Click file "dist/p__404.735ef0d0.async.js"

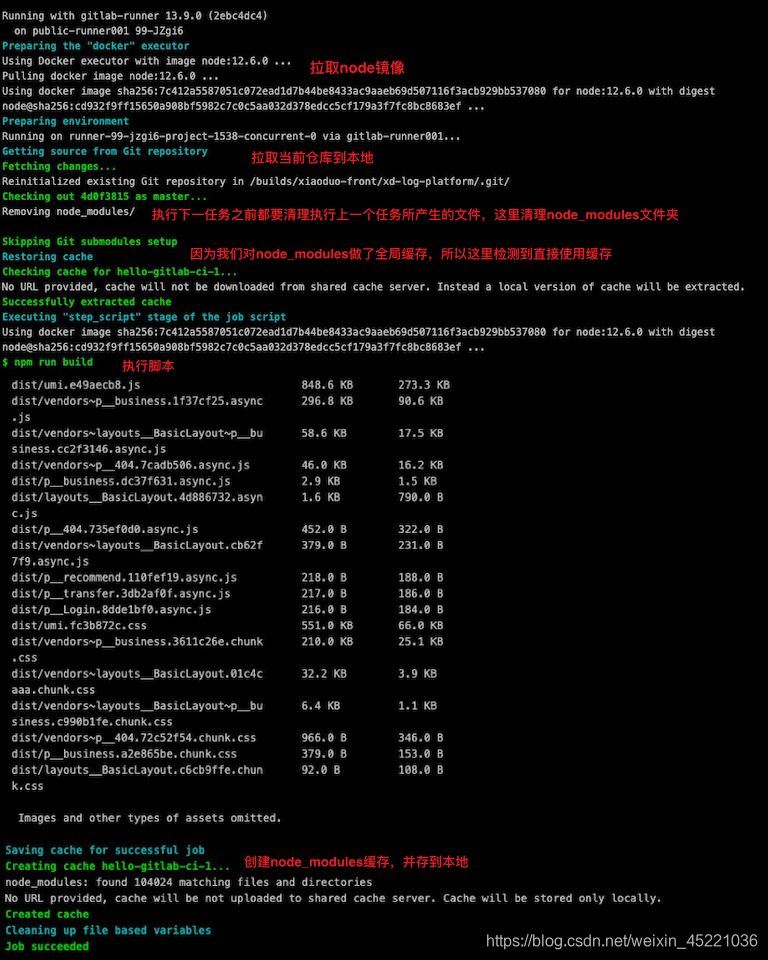(x=105, y=530)
